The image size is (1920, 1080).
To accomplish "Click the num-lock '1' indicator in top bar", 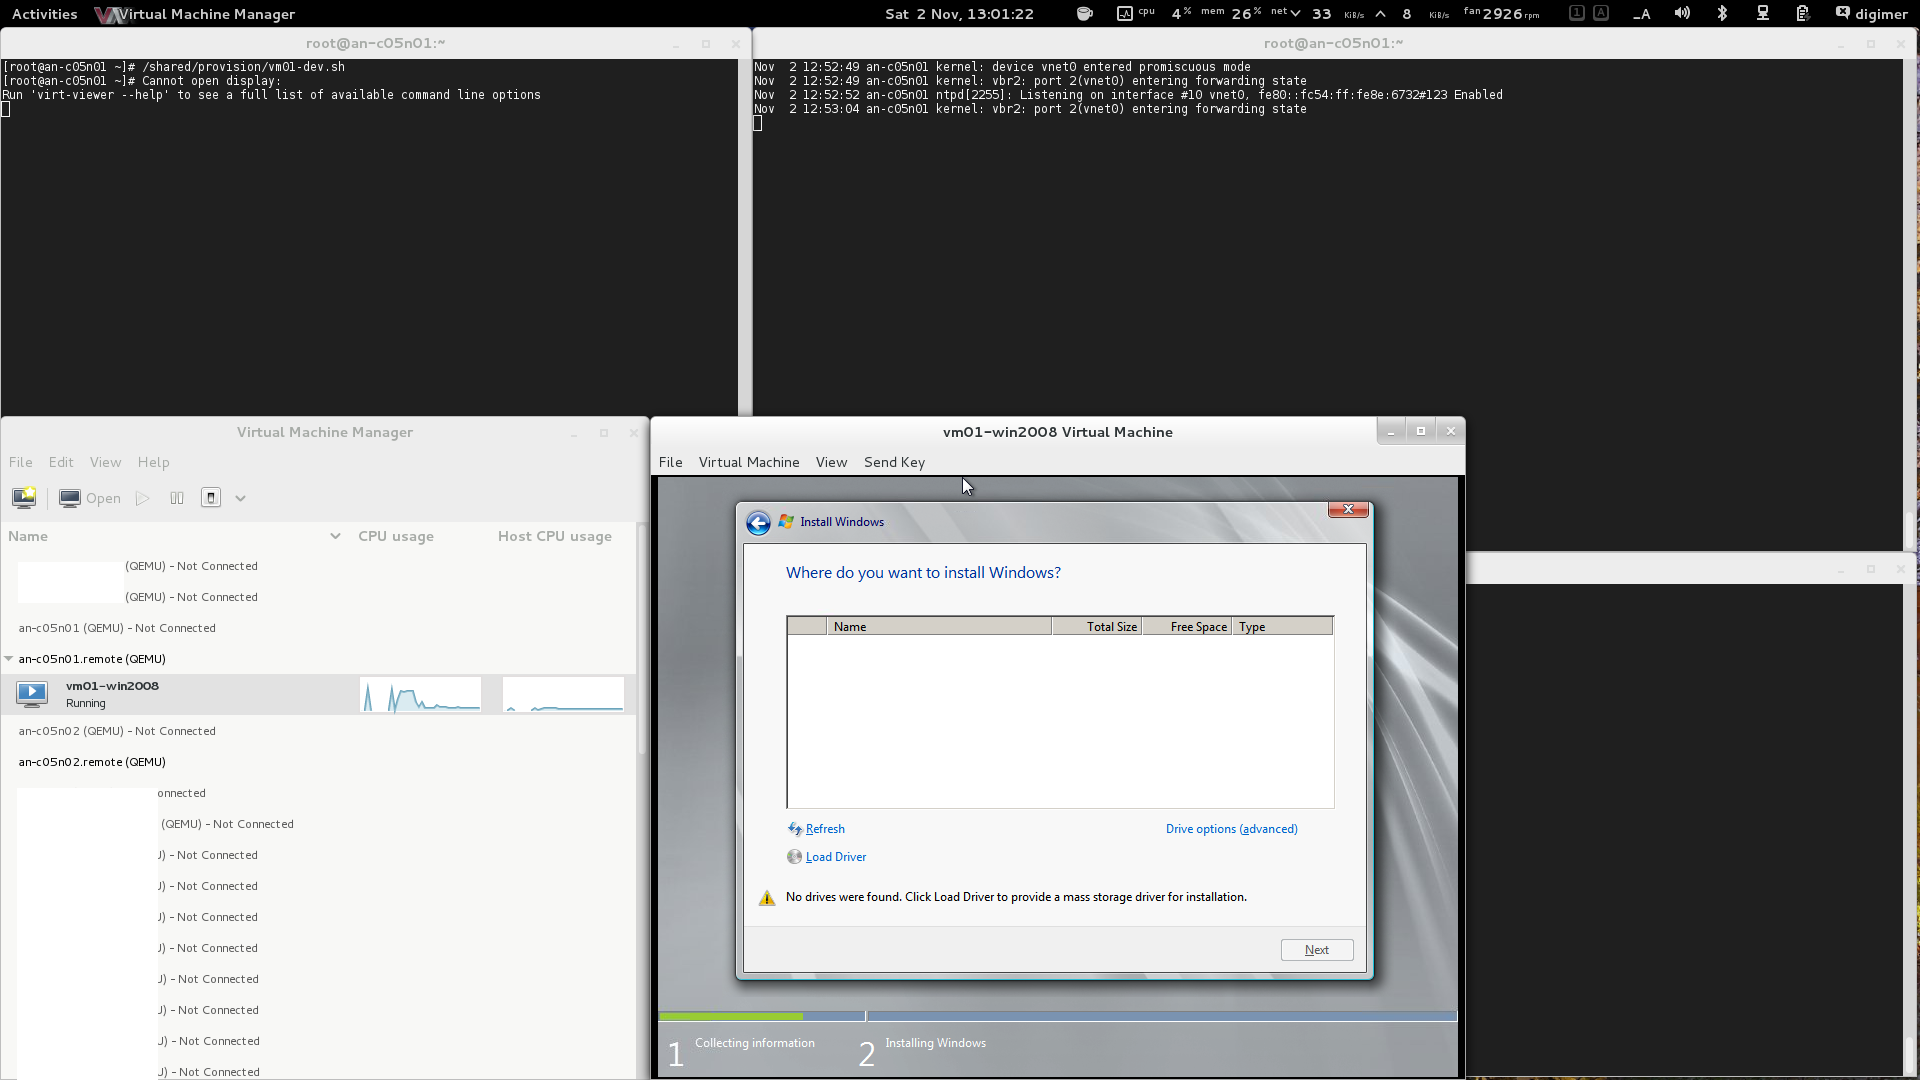I will click(1577, 13).
